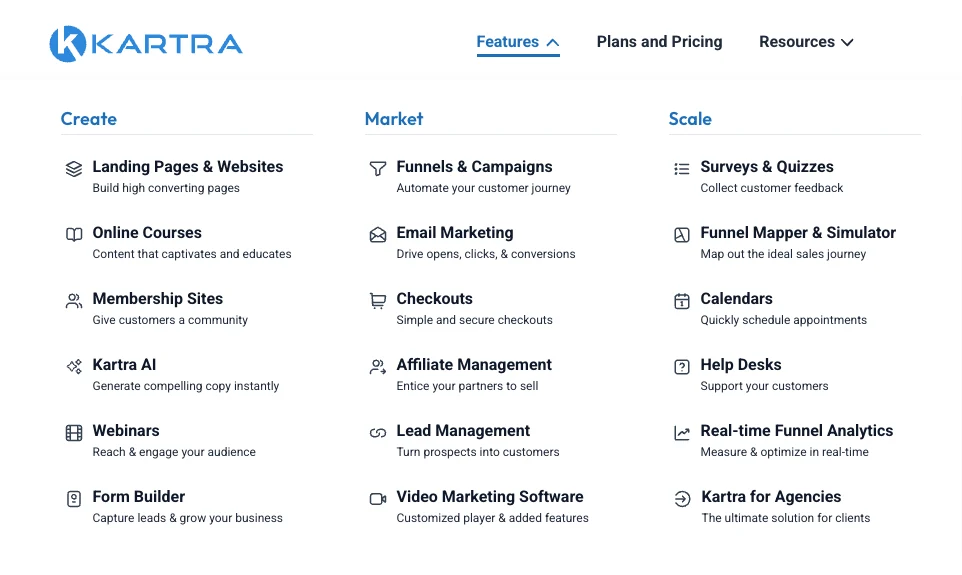Click the form icon beside Form Builder
962x575 pixels.
74,498
